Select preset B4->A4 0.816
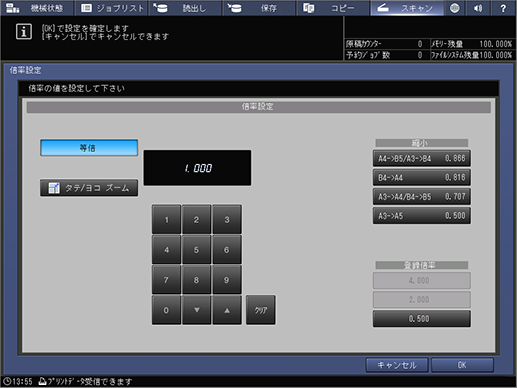517x388 pixels. point(422,177)
